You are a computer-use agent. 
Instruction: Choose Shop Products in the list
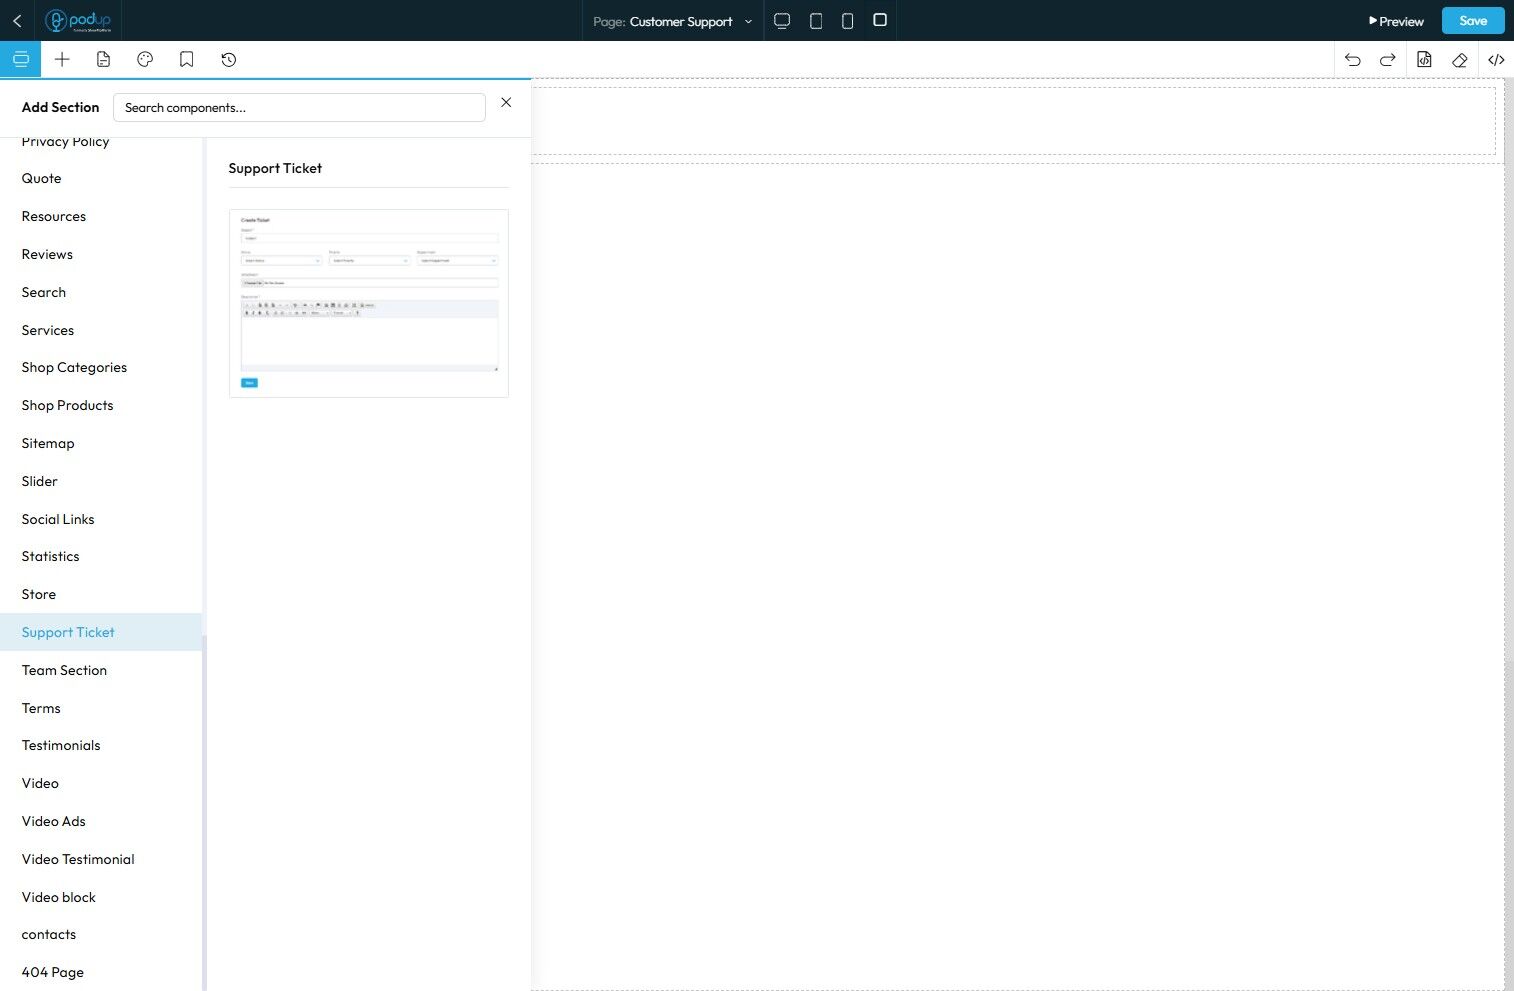coord(67,405)
